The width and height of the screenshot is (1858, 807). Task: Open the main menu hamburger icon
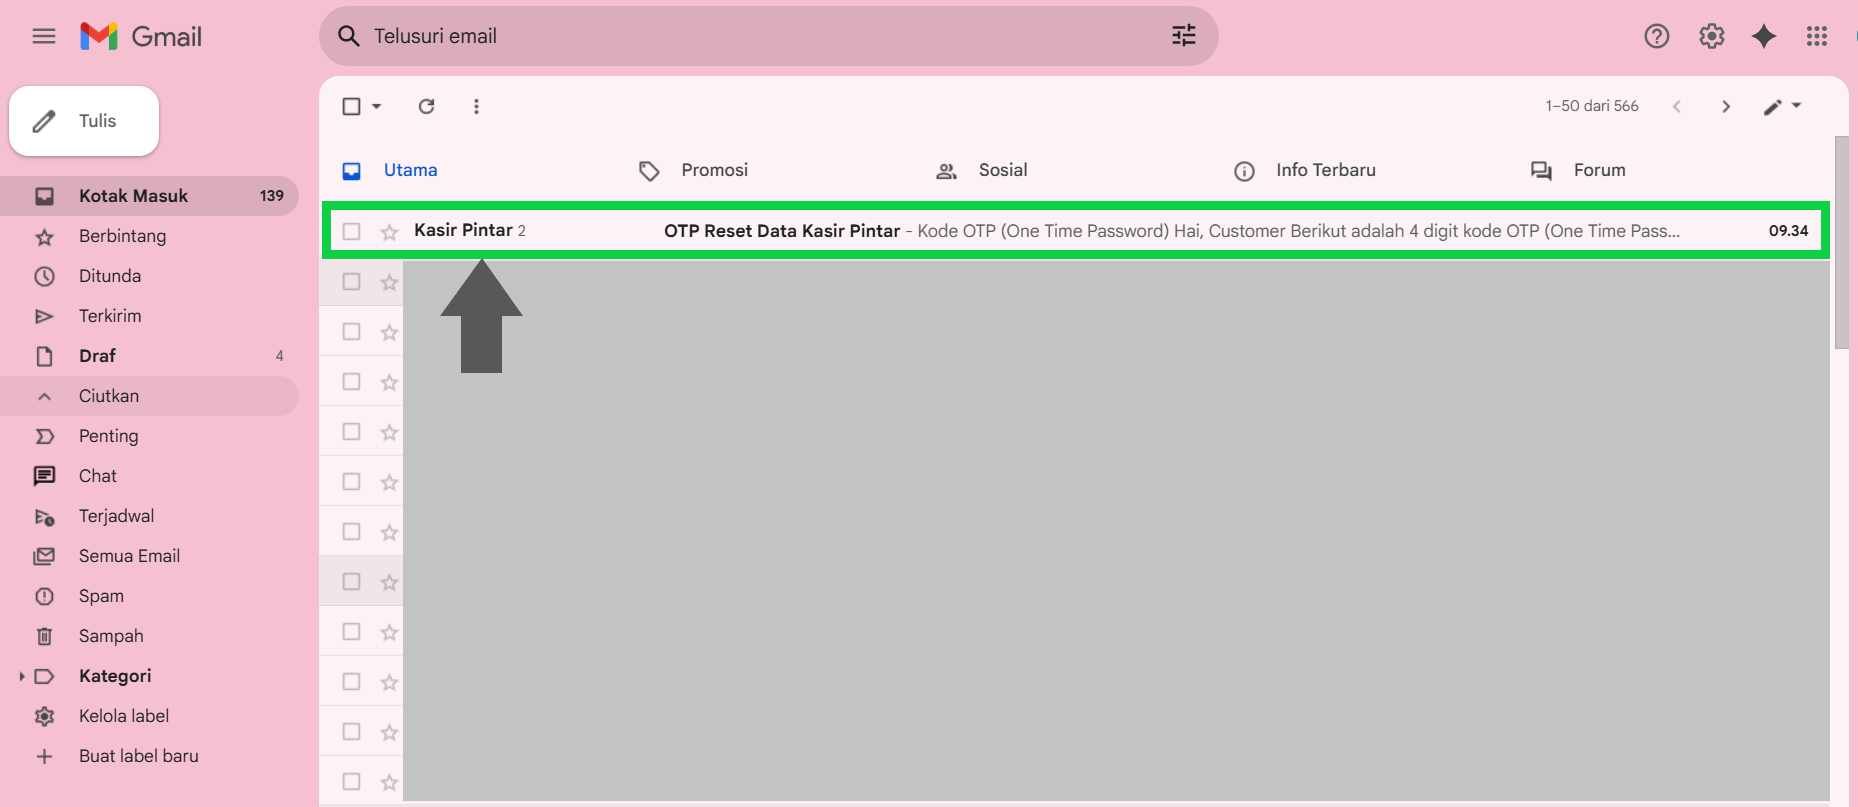[44, 37]
